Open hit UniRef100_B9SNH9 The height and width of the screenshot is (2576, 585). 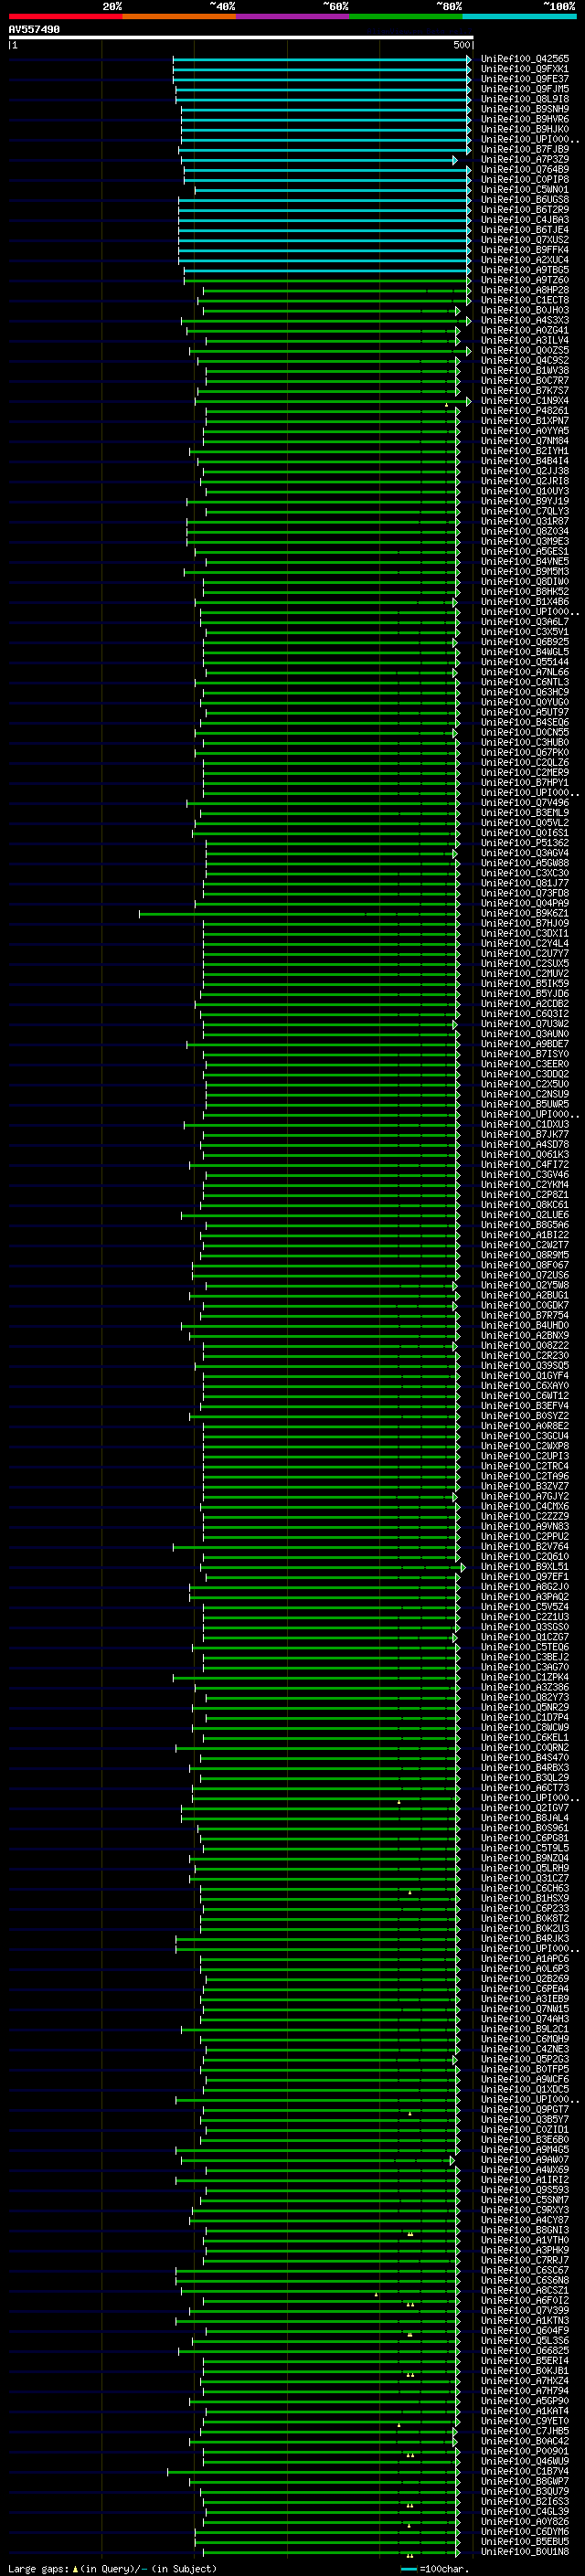click(524, 109)
